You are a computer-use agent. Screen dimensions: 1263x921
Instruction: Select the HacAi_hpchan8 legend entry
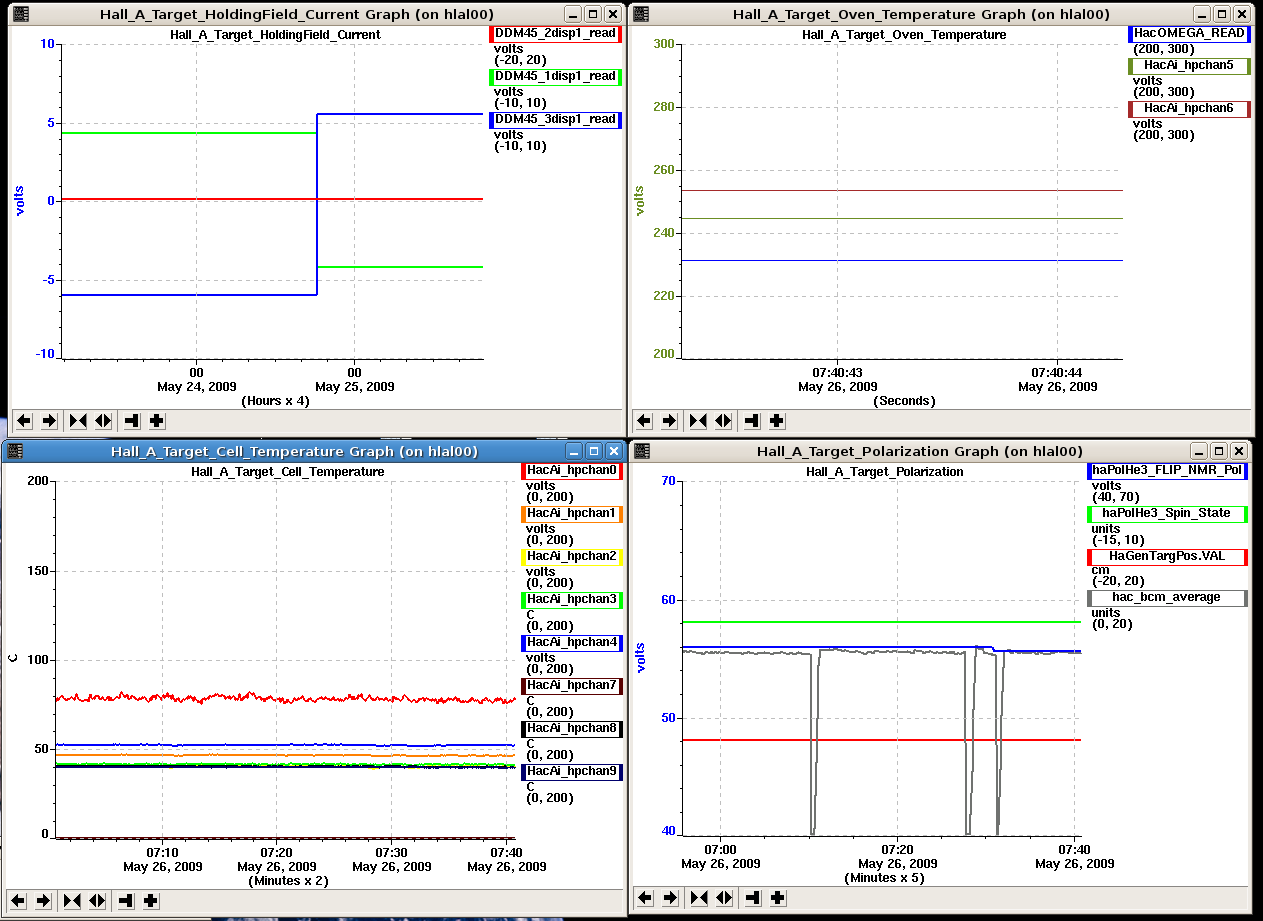tap(573, 729)
